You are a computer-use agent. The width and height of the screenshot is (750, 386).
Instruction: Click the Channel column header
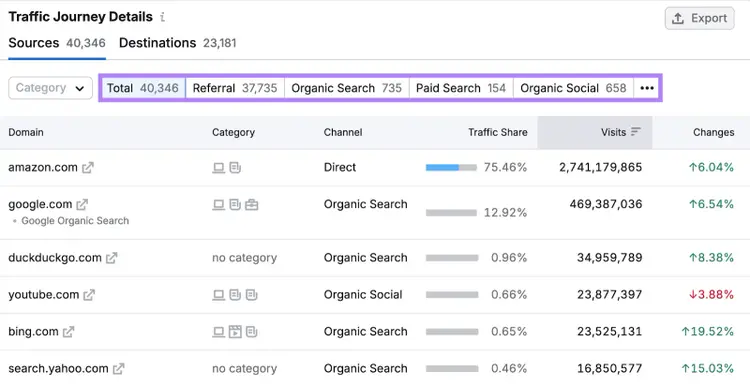(x=343, y=132)
